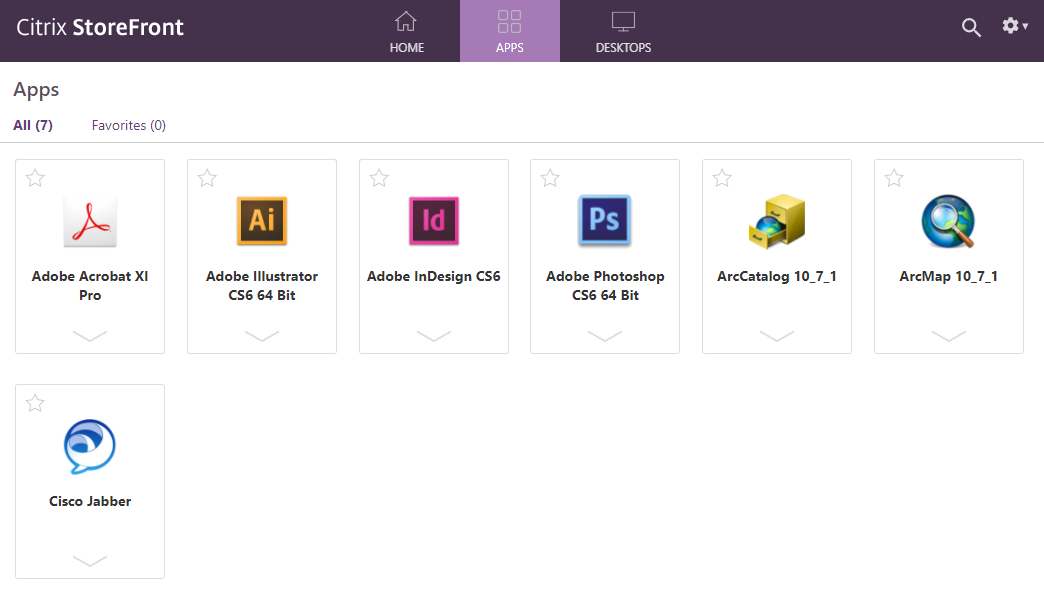Click the Citrix StoreFront logo text

point(100,27)
